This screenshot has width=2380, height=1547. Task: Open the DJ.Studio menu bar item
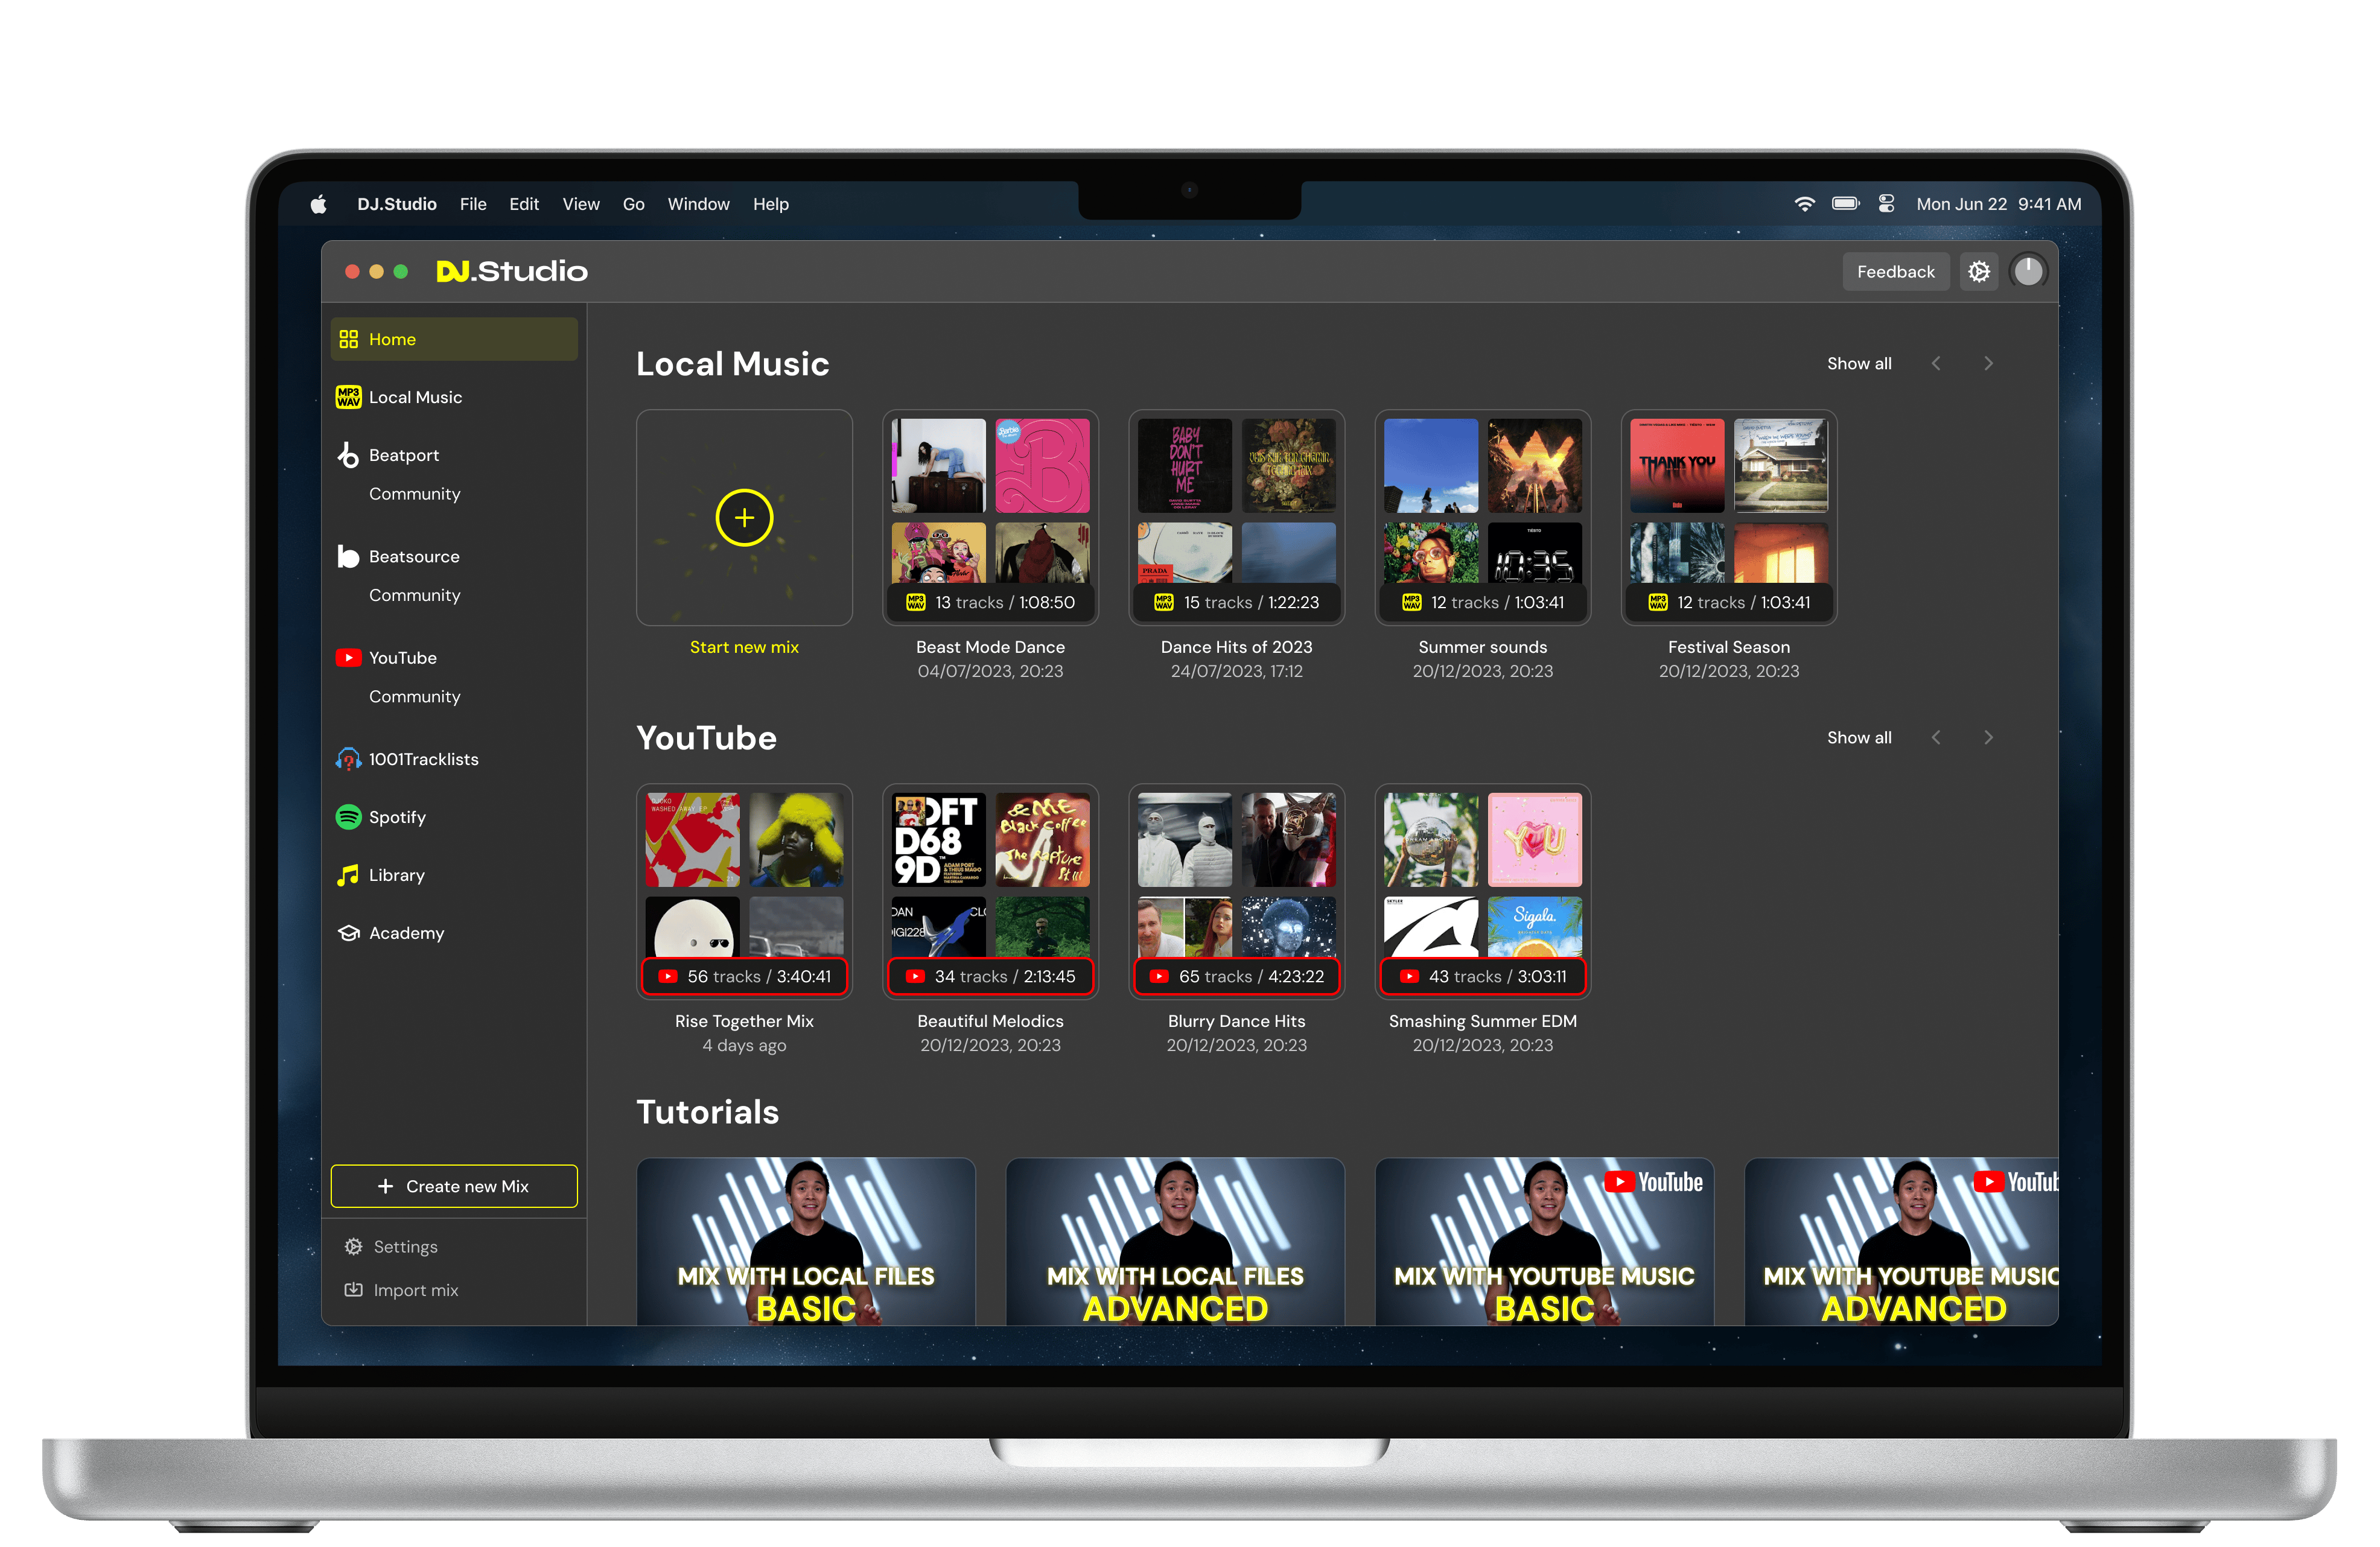(397, 204)
